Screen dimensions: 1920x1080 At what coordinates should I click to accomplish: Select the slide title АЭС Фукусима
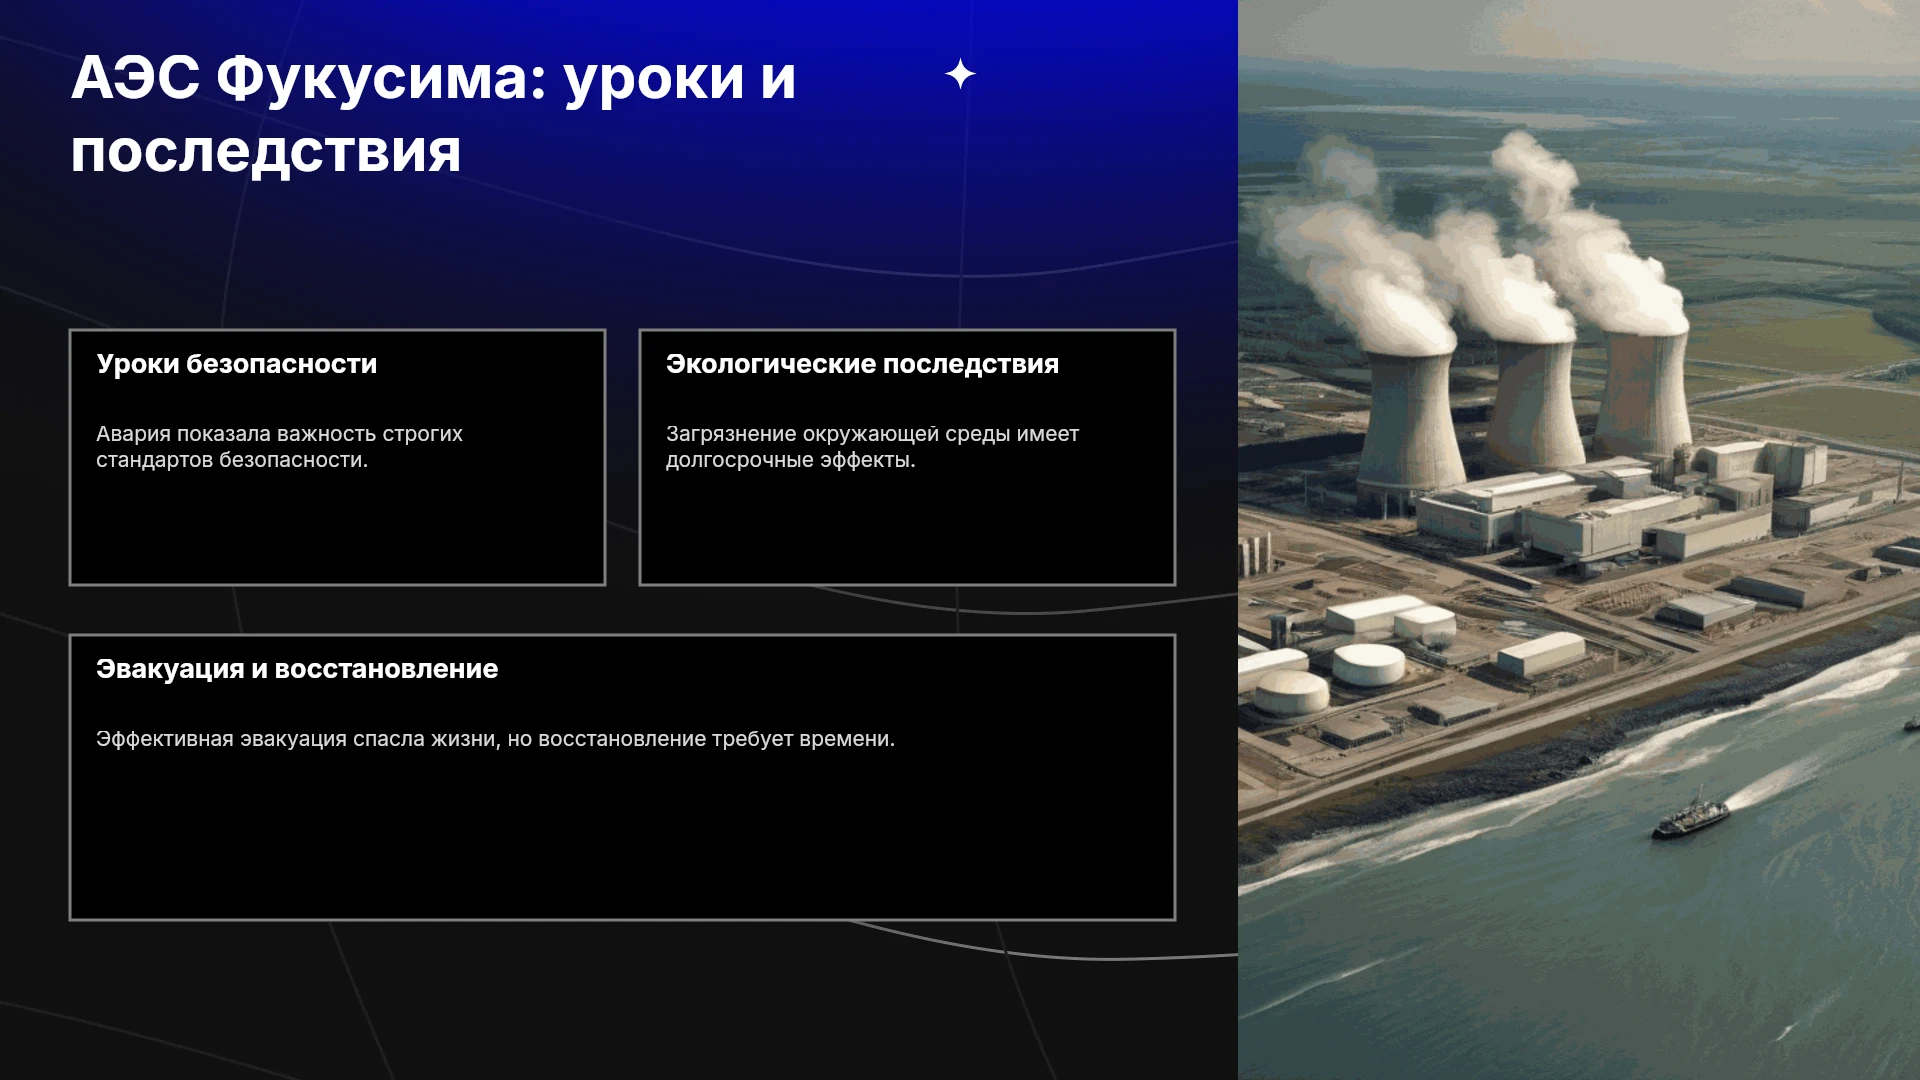(433, 115)
